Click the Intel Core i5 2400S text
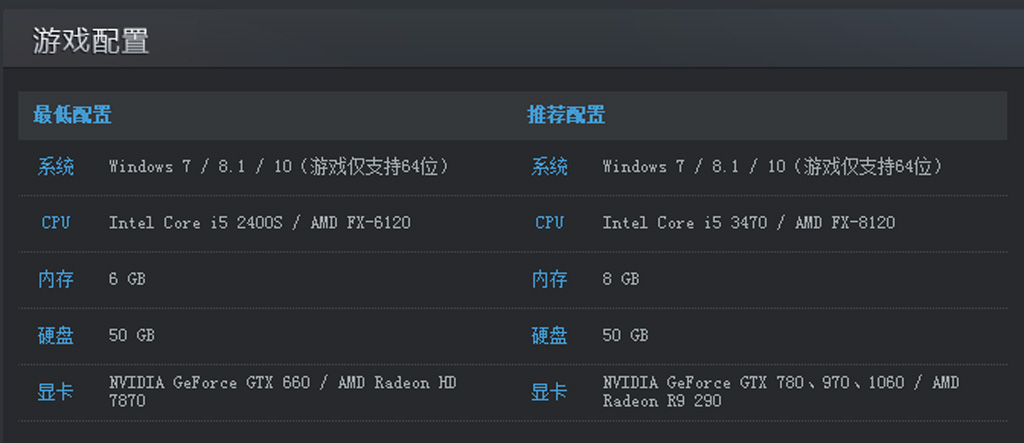Image resolution: width=1024 pixels, height=443 pixels. click(196, 223)
